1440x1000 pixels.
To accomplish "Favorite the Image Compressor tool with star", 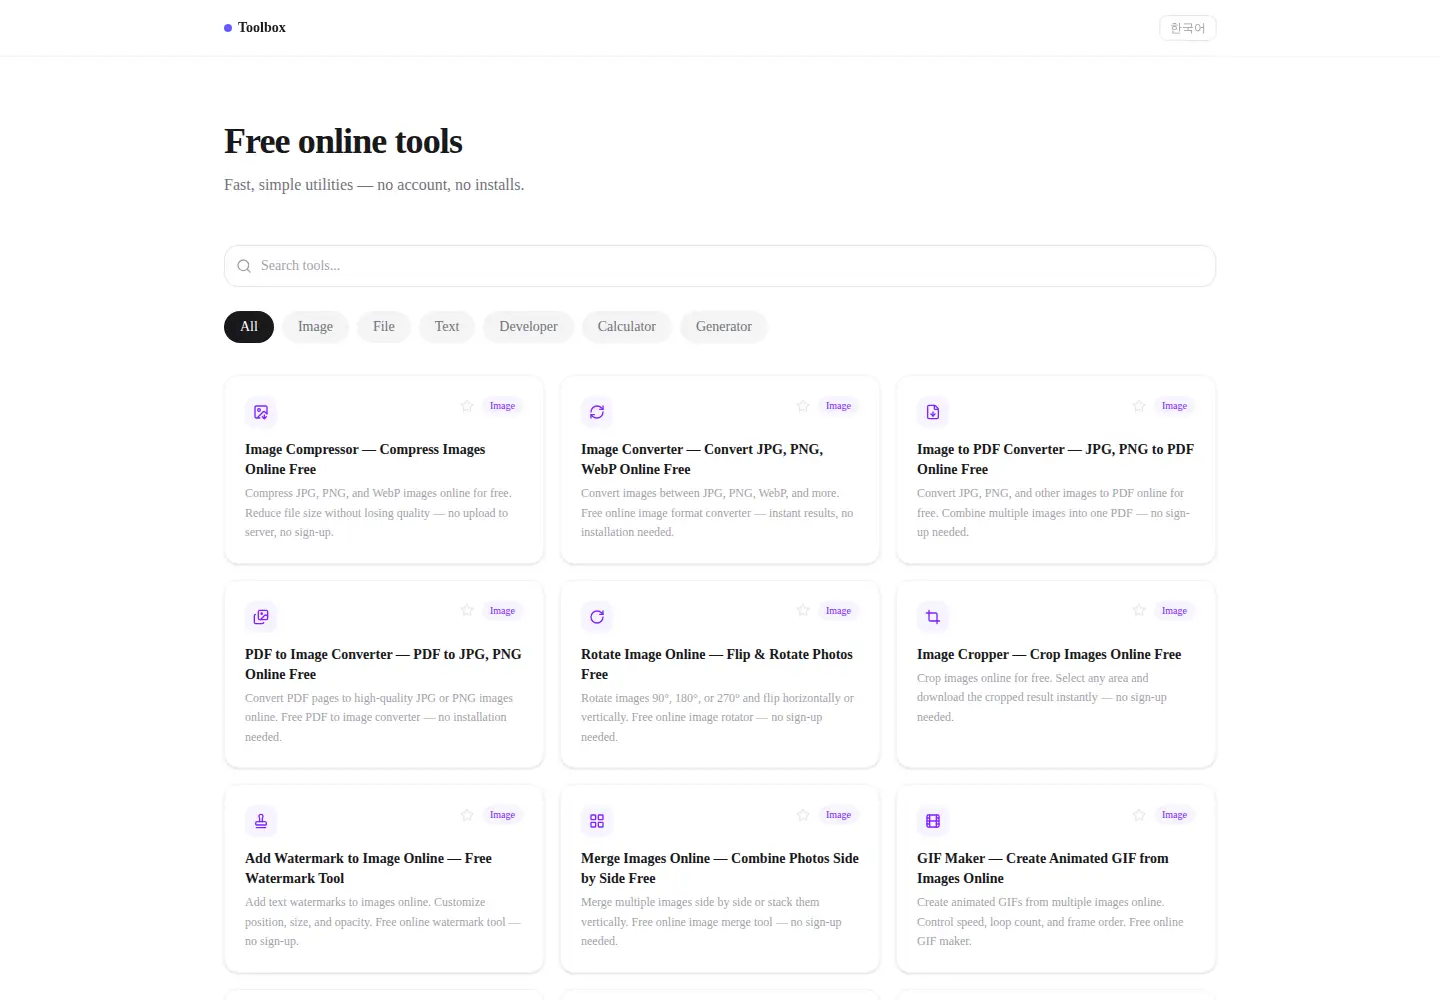I will 467,406.
